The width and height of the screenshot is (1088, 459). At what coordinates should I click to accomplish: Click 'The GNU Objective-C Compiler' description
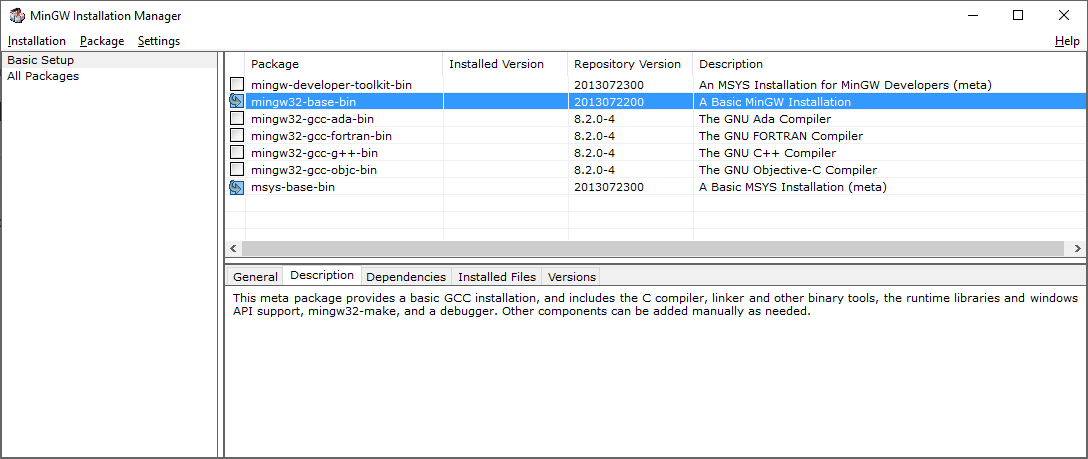click(788, 170)
